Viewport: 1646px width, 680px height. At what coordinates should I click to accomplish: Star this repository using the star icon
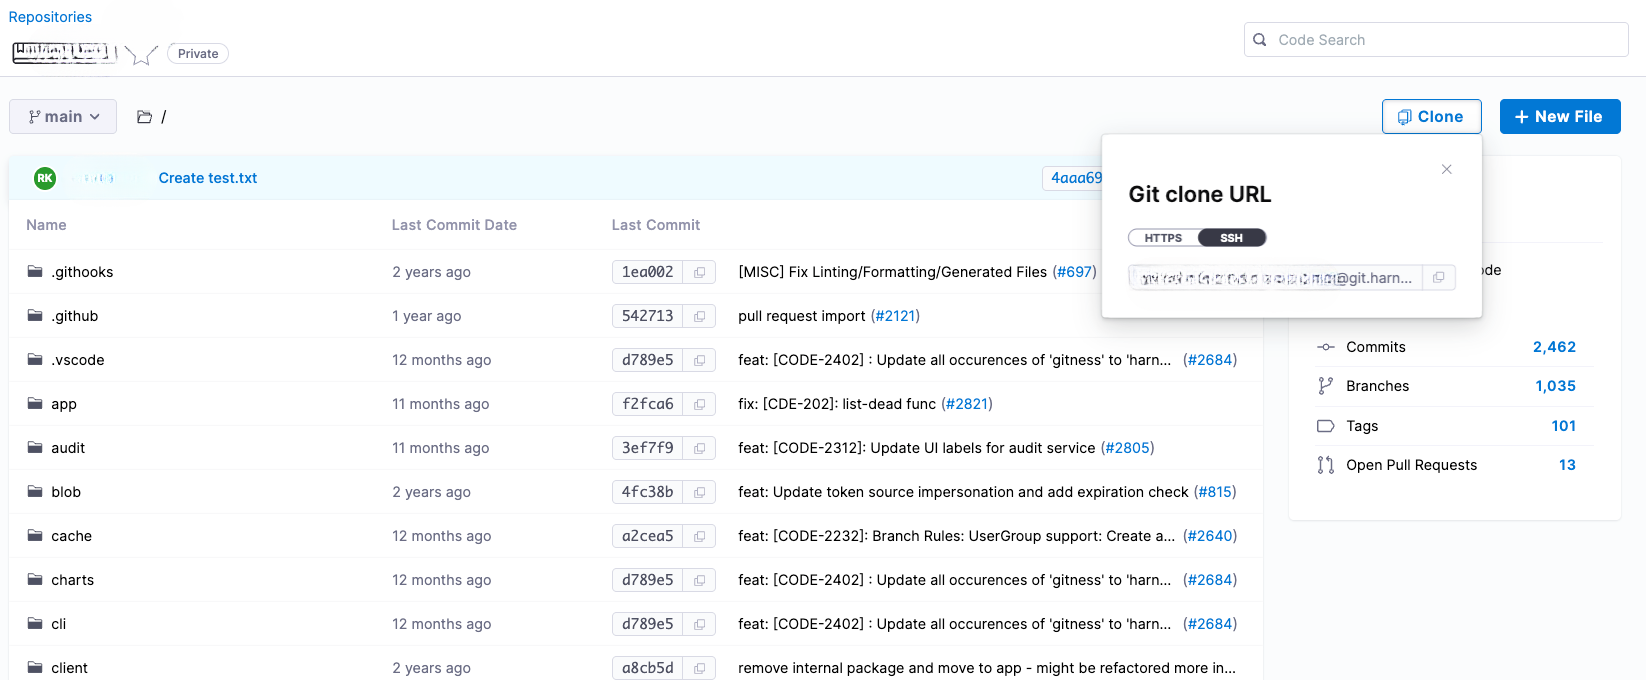142,55
